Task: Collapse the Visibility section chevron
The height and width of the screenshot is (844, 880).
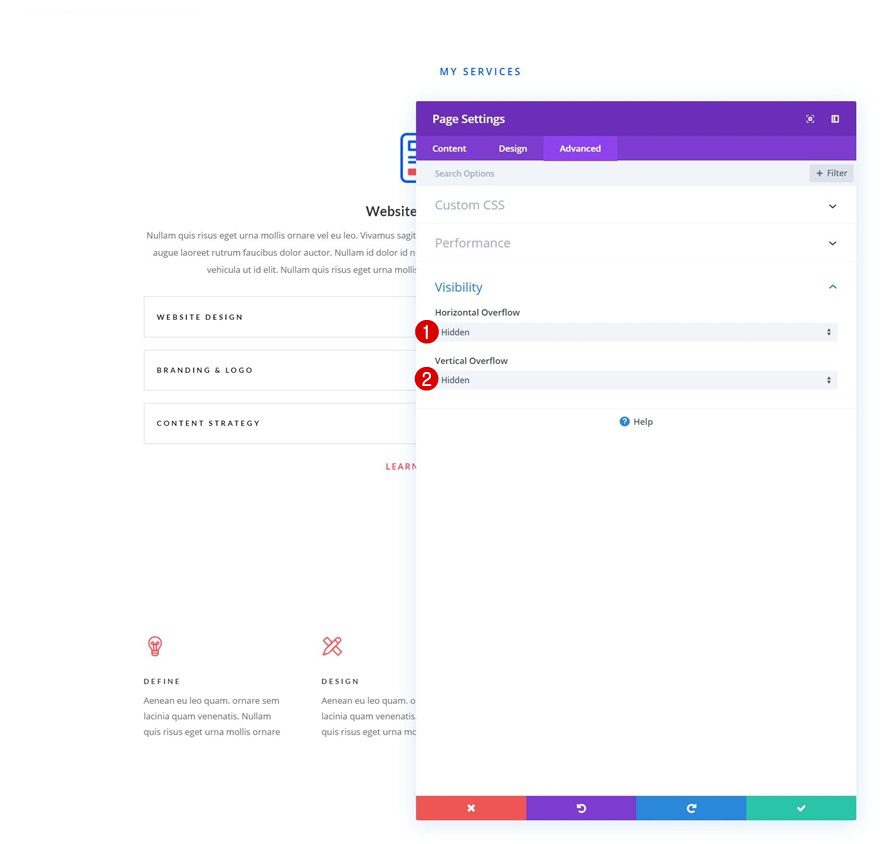Action: (833, 286)
